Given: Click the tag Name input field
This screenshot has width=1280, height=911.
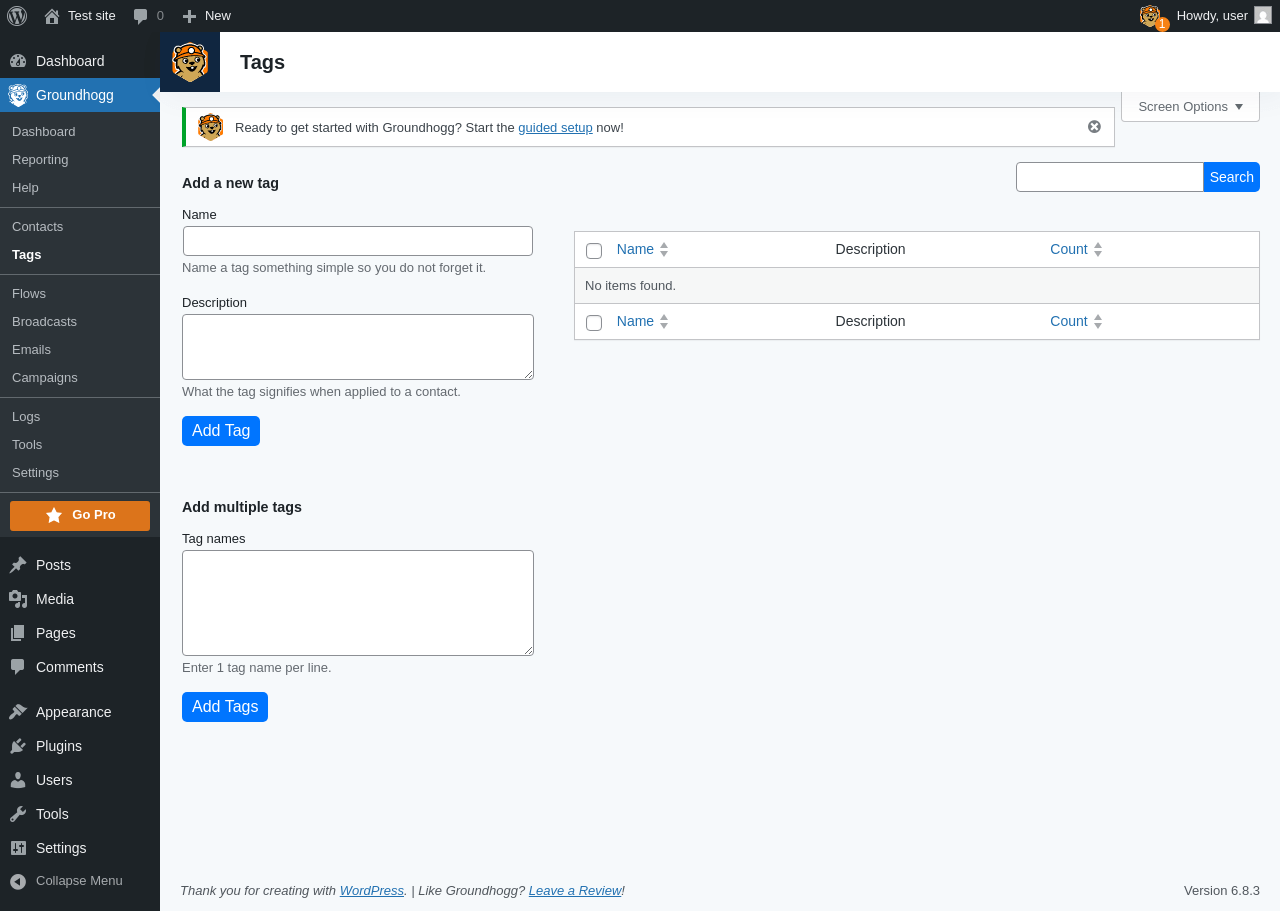Looking at the screenshot, I should click(x=358, y=241).
